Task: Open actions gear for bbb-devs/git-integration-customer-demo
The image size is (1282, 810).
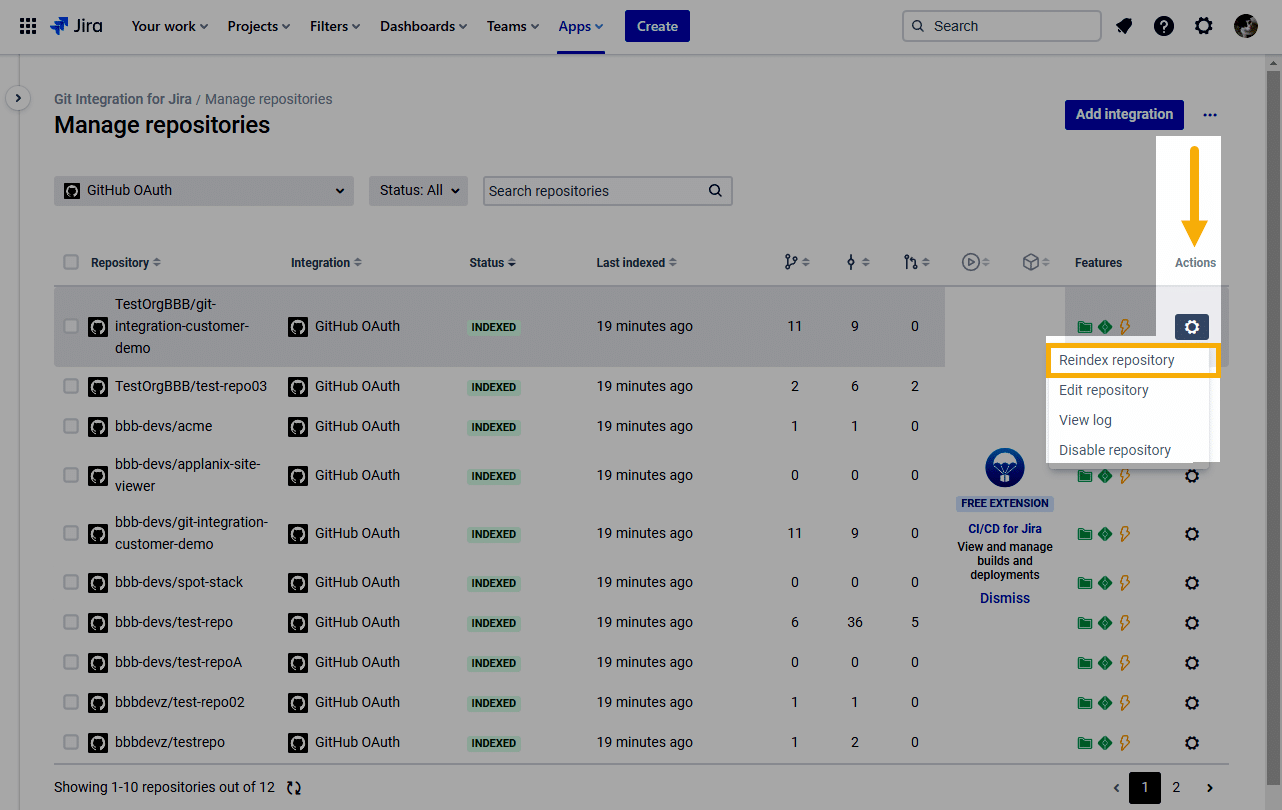Action: click(x=1191, y=534)
